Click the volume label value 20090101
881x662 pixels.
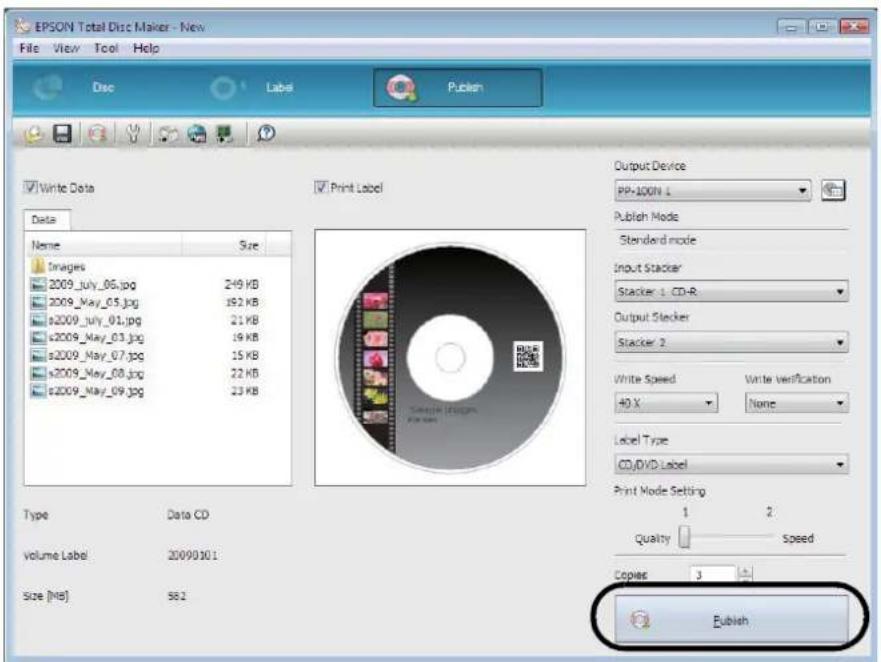pos(192,555)
